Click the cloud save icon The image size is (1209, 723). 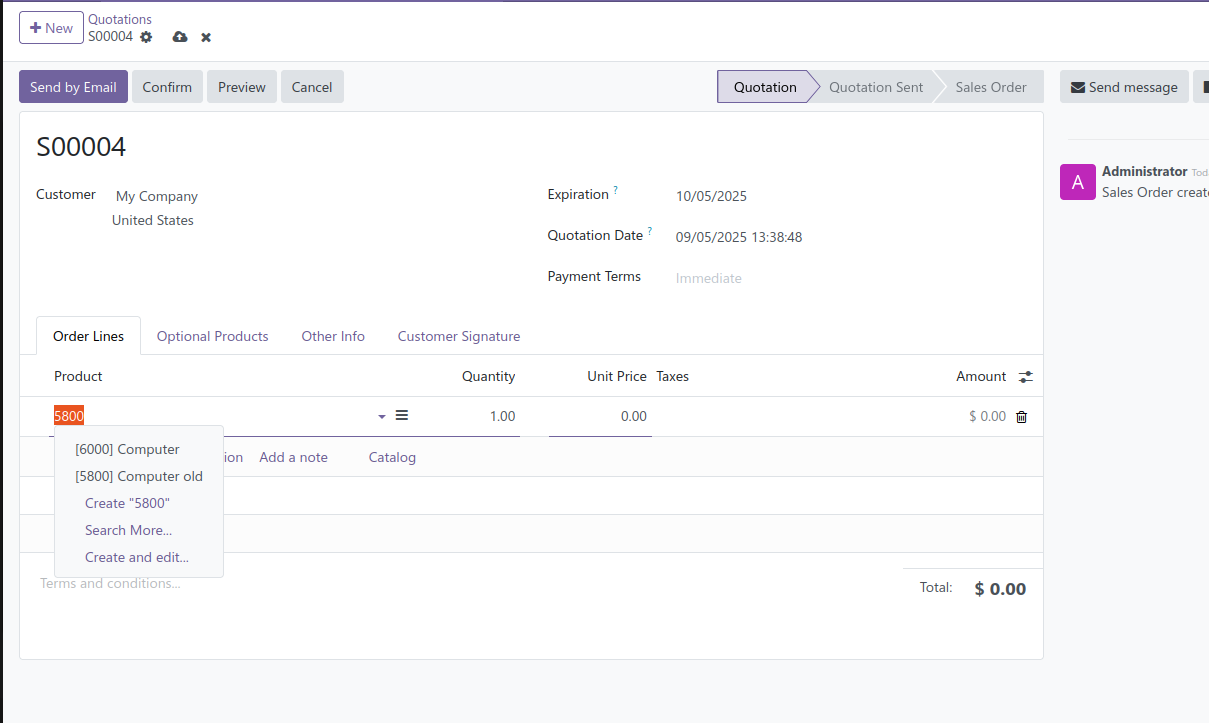click(x=180, y=37)
